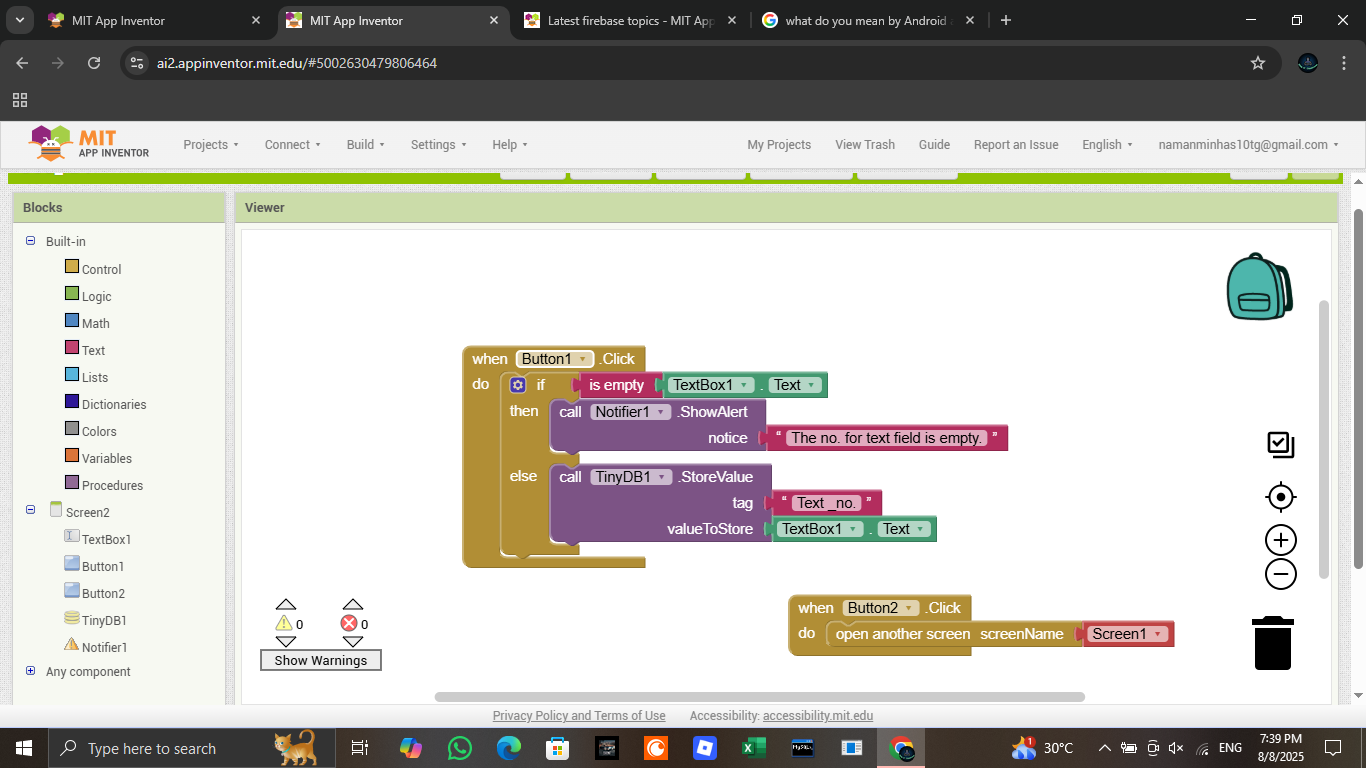
Task: Collapse the Built-in blocks tree
Action: [31, 241]
